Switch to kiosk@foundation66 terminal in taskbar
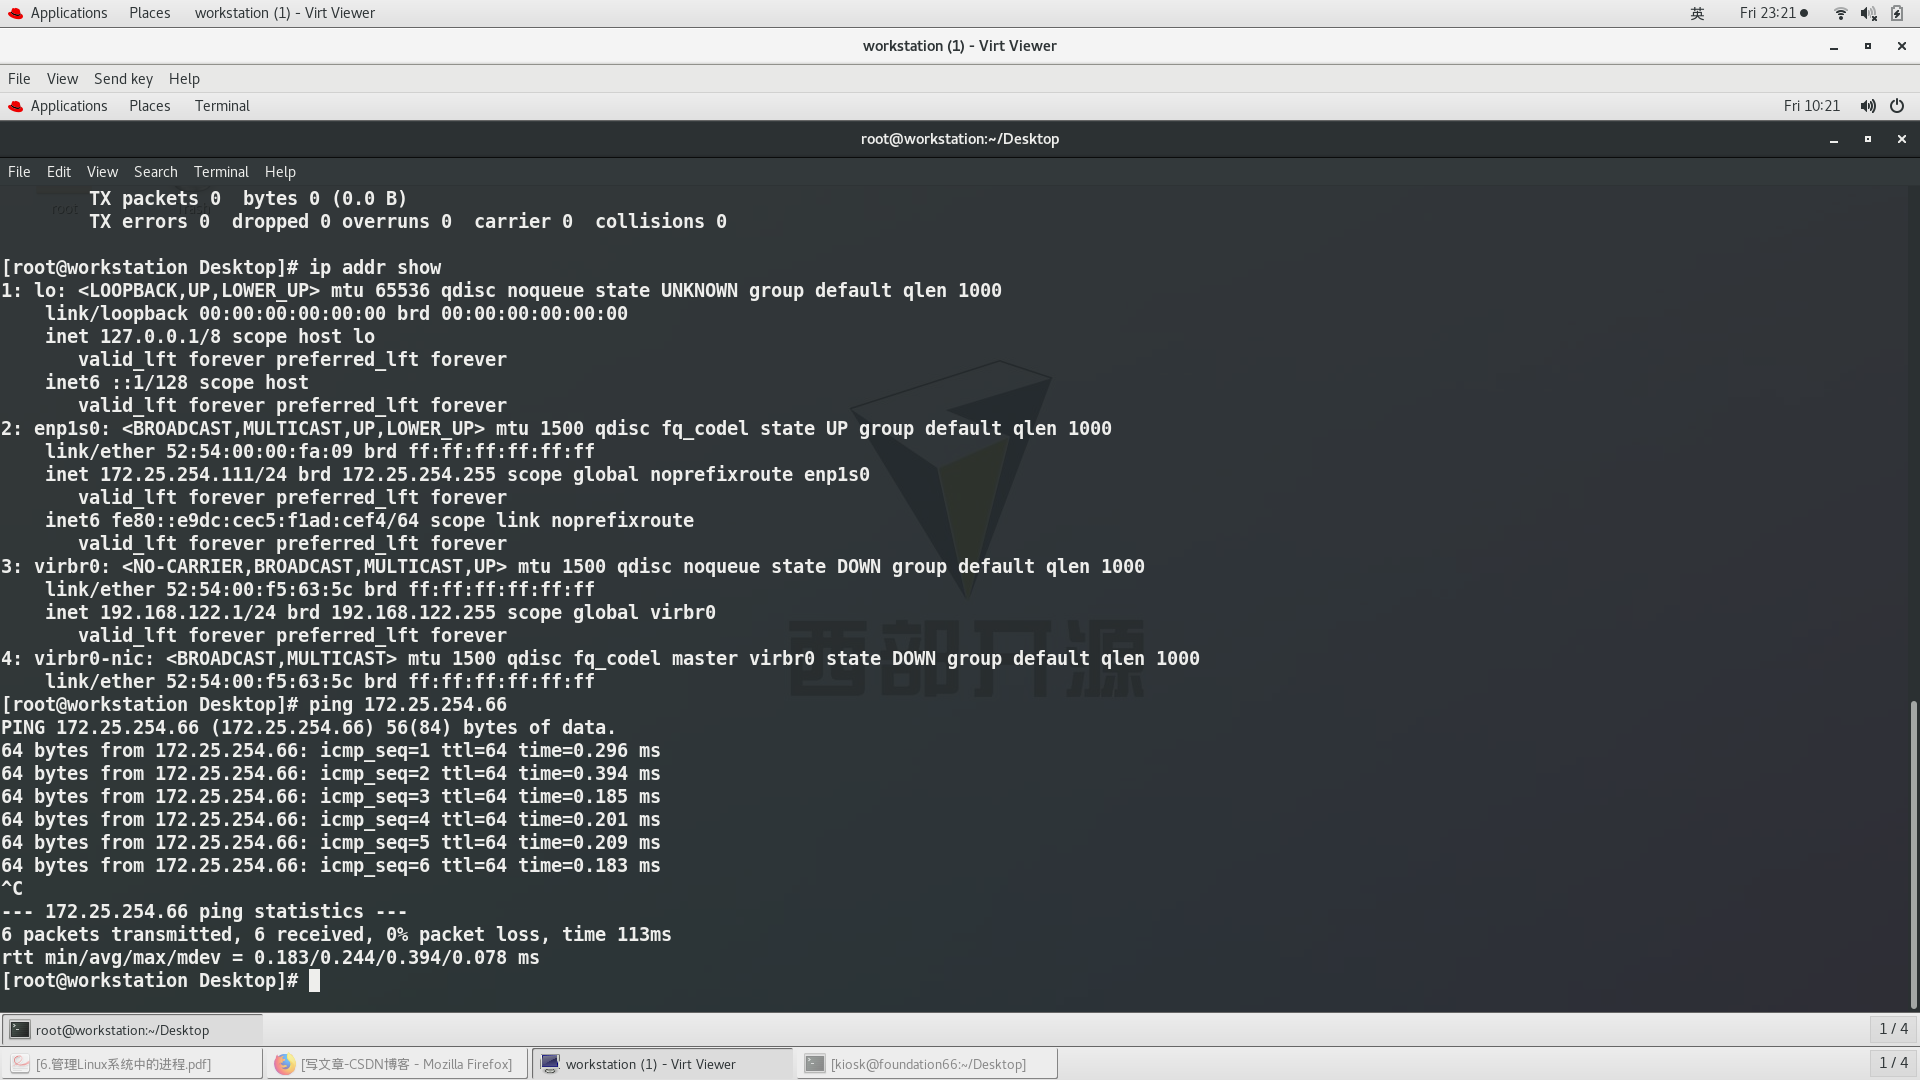 pos(927,1064)
